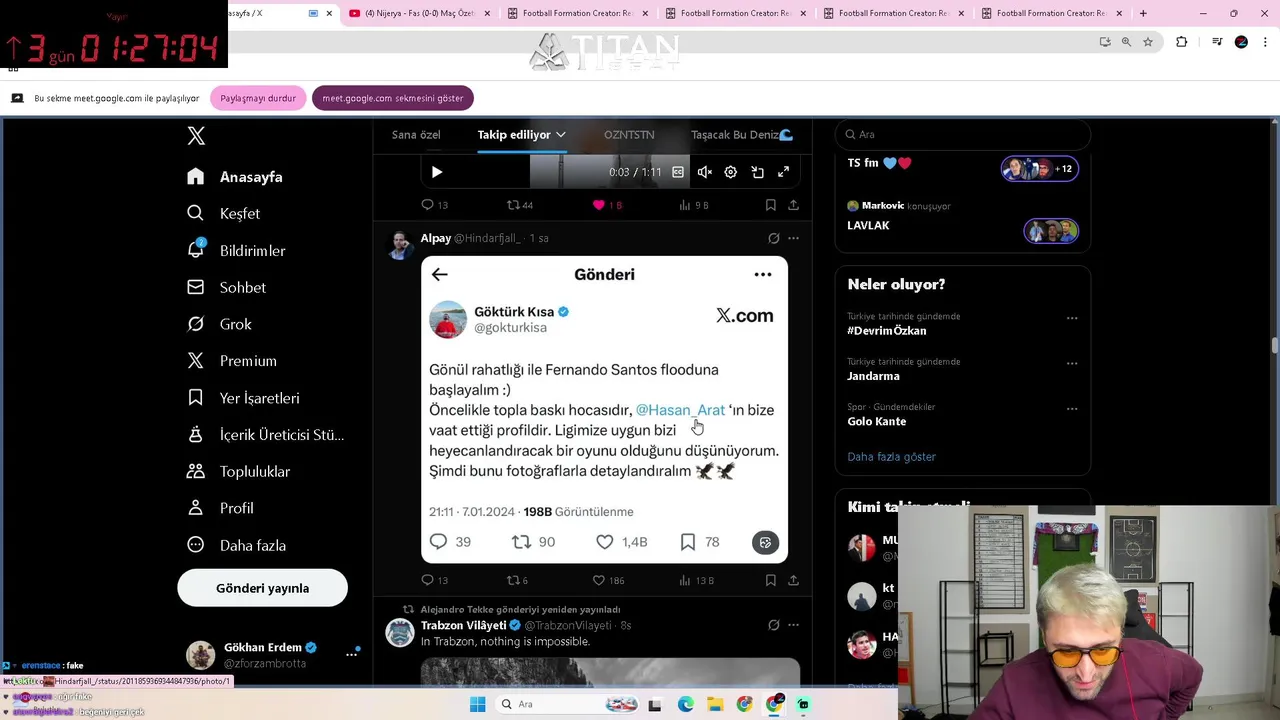This screenshot has width=1280, height=720.
Task: Open Grok icon on Trabzon Vilayeti post
Action: (x=773, y=625)
